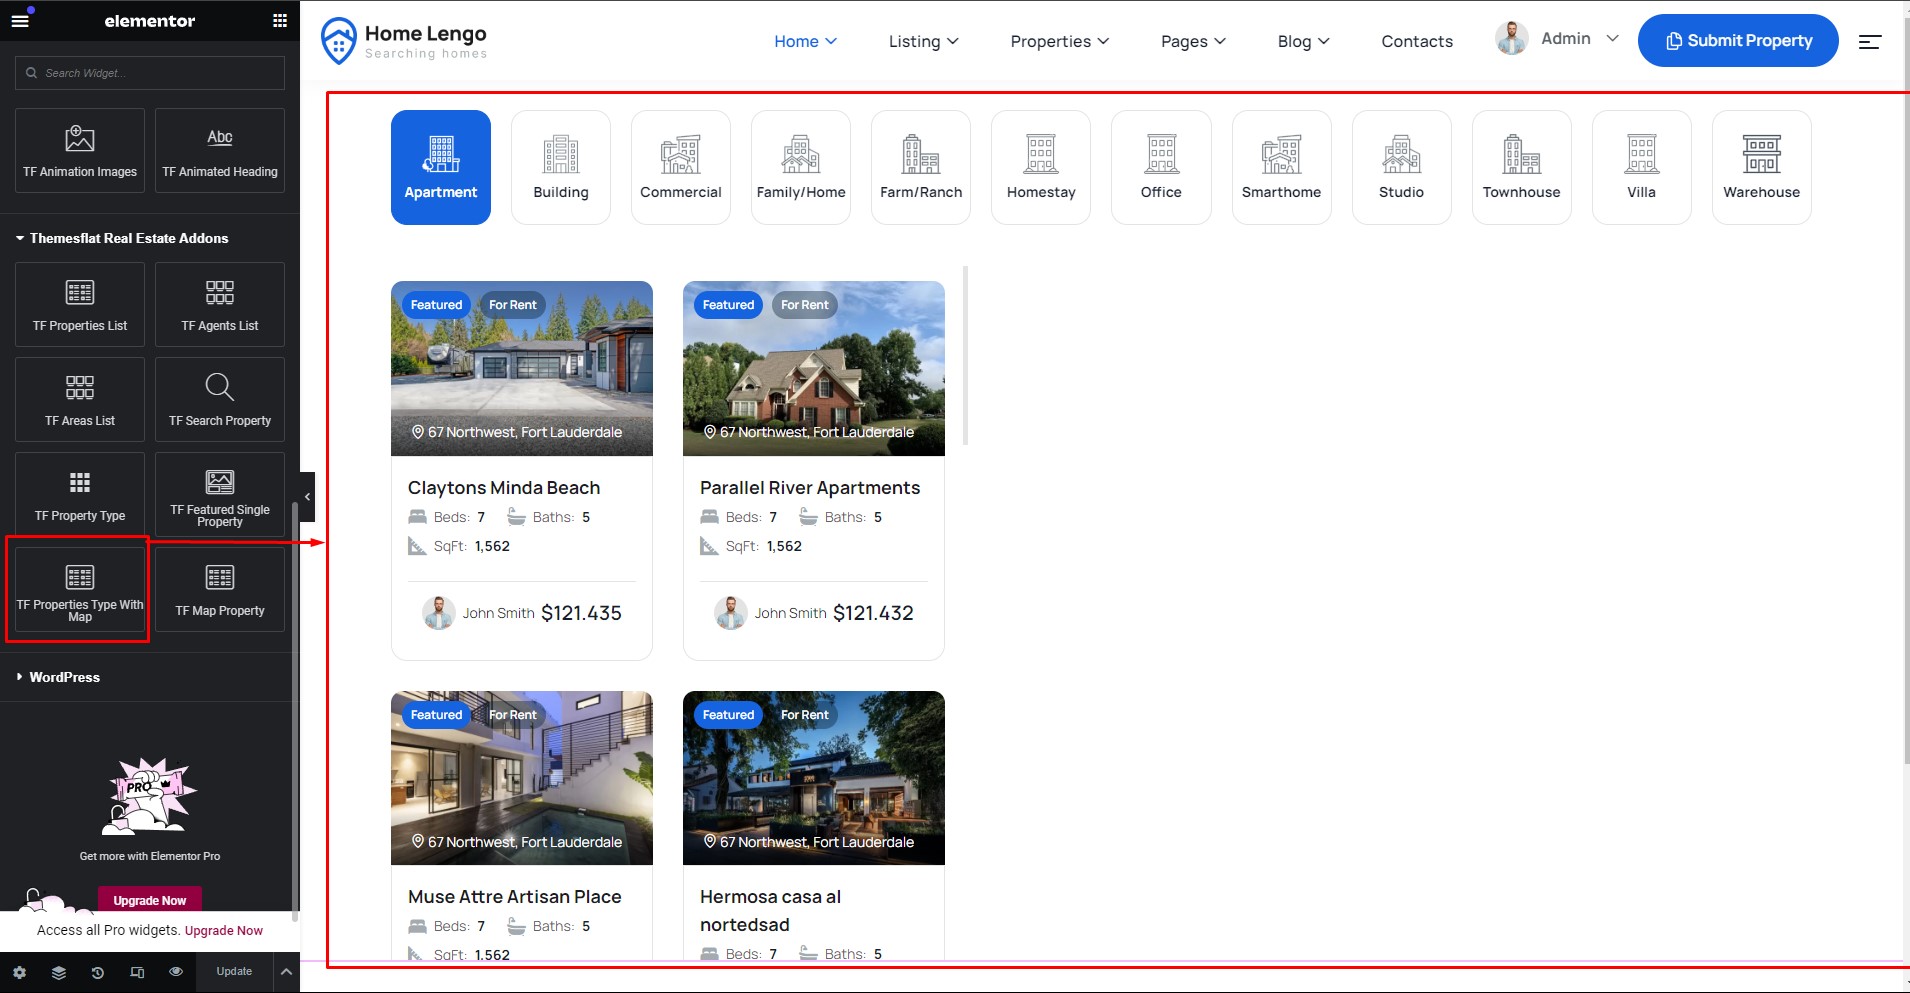Collapse the Elementor panel with side arrow
Viewport: 1910px width, 993px height.
(x=307, y=497)
